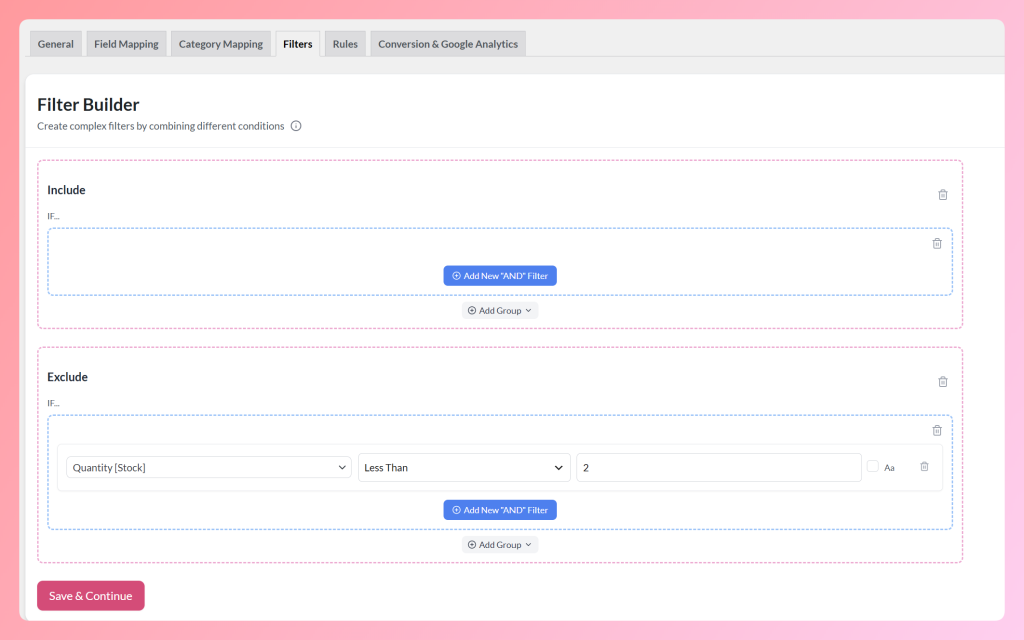
Task: Delete the Exclude filter group trash icon
Action: 936,430
